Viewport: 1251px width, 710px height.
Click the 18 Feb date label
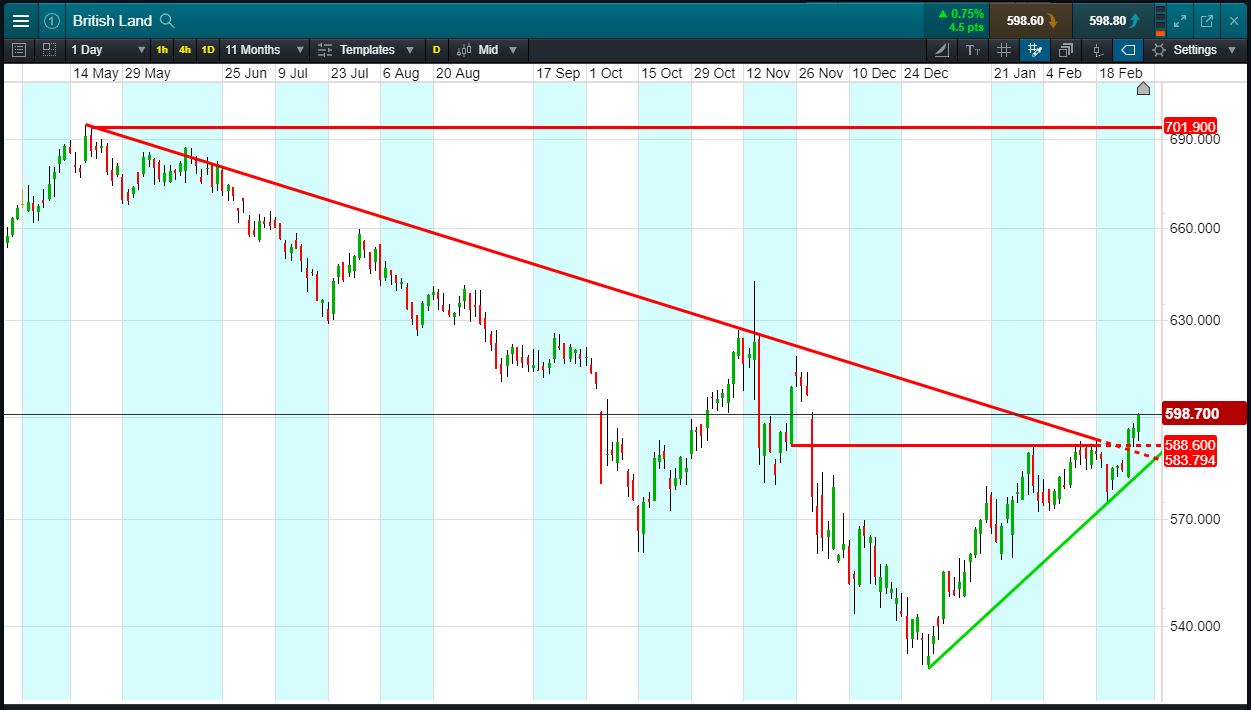(x=1121, y=73)
